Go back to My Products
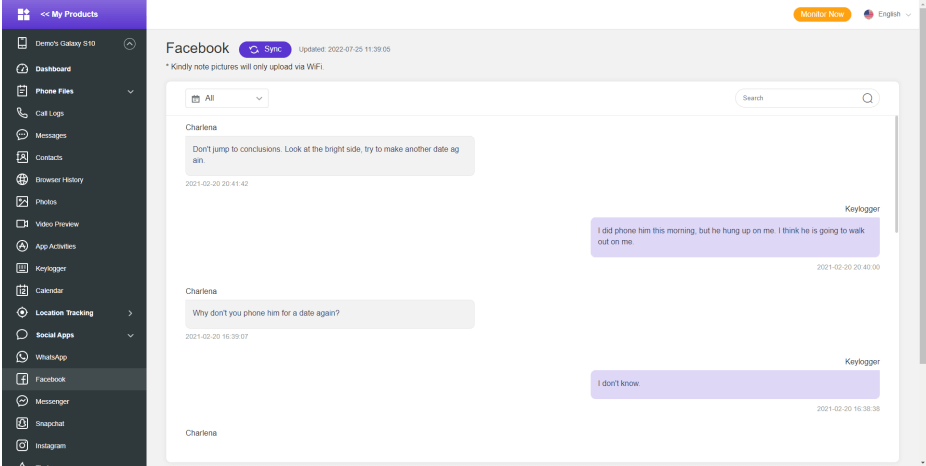Image resolution: width=926 pixels, height=466 pixels. (69, 14)
